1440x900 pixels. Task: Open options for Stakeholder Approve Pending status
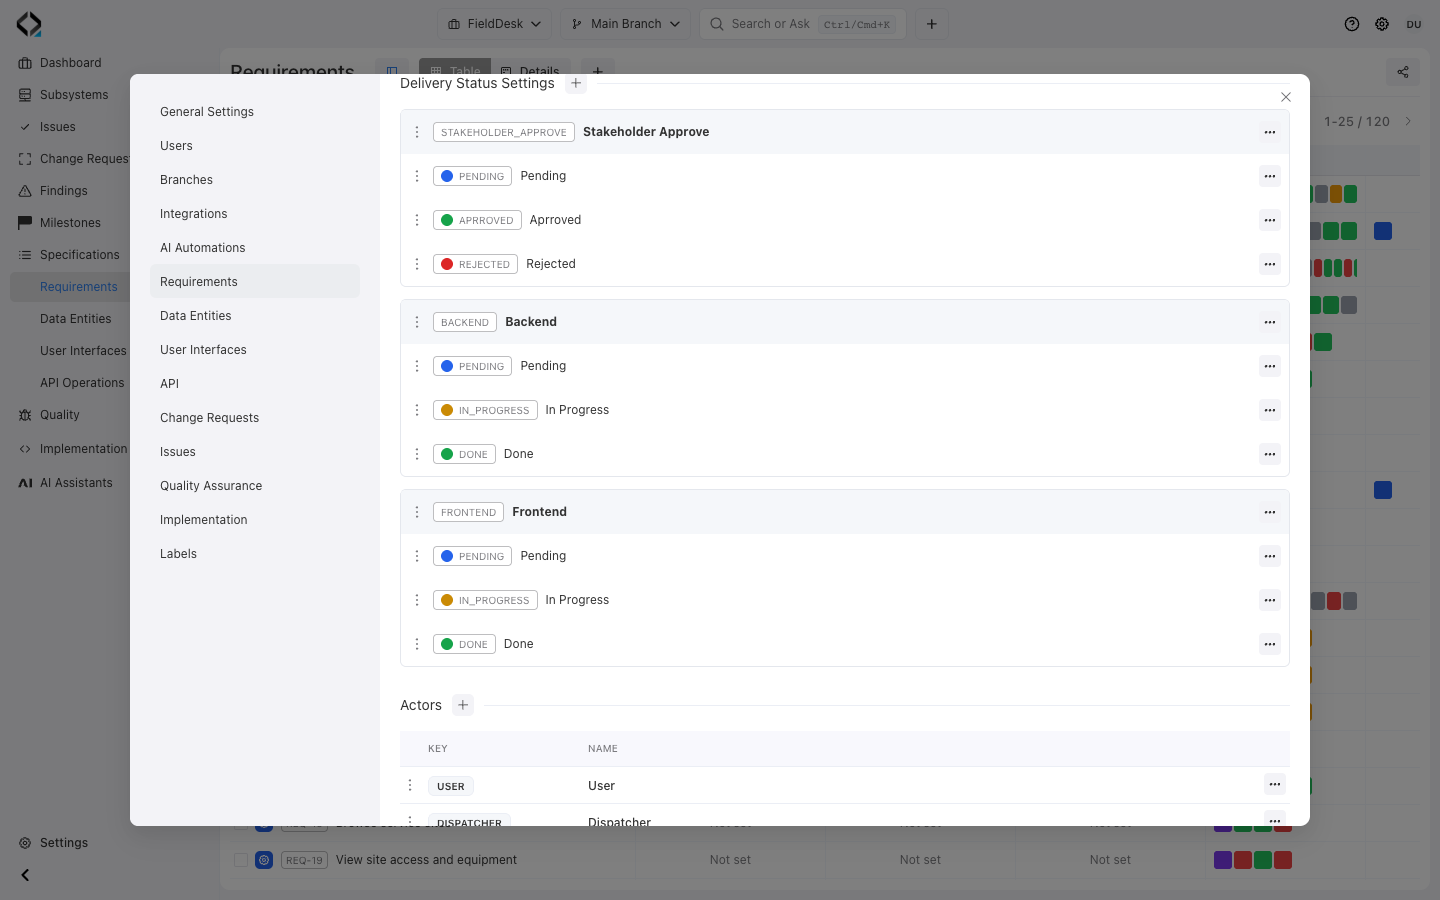1270,176
